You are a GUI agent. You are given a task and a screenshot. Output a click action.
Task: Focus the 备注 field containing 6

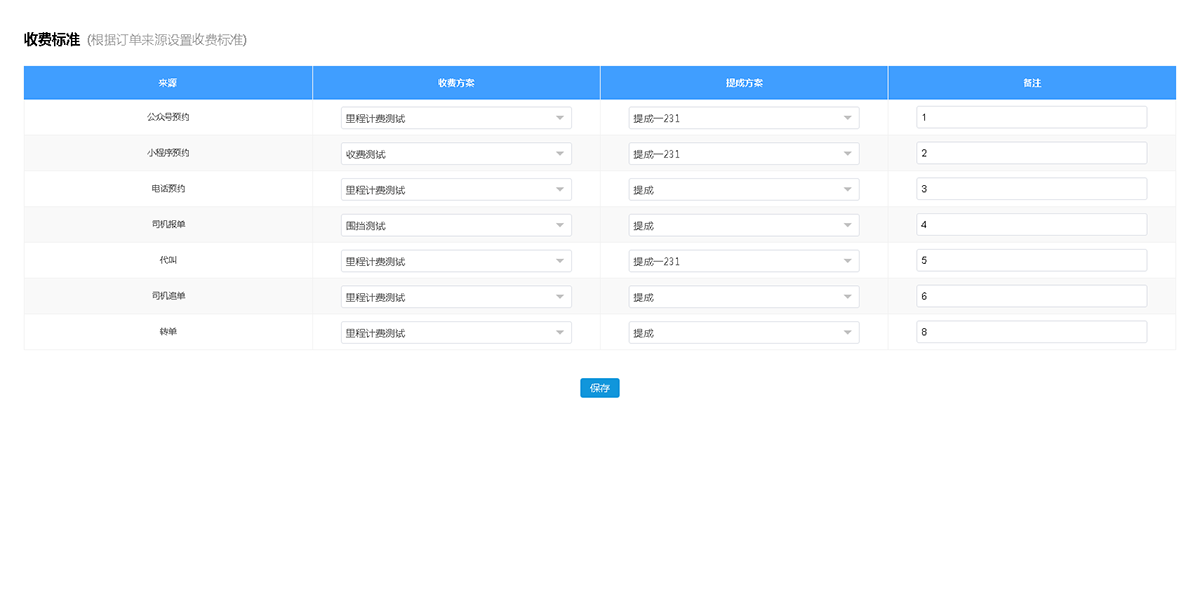click(x=1031, y=297)
